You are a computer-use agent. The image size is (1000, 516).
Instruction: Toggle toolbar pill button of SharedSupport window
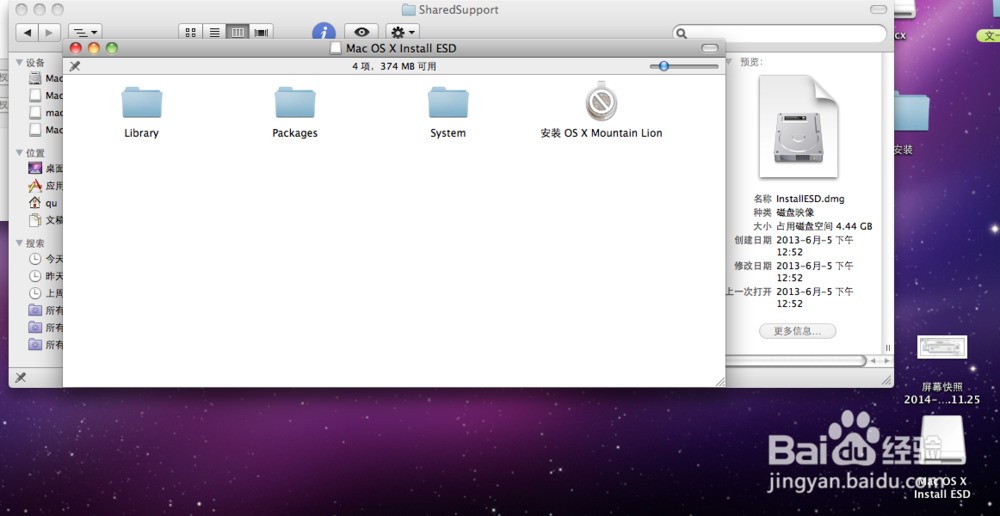(878, 10)
